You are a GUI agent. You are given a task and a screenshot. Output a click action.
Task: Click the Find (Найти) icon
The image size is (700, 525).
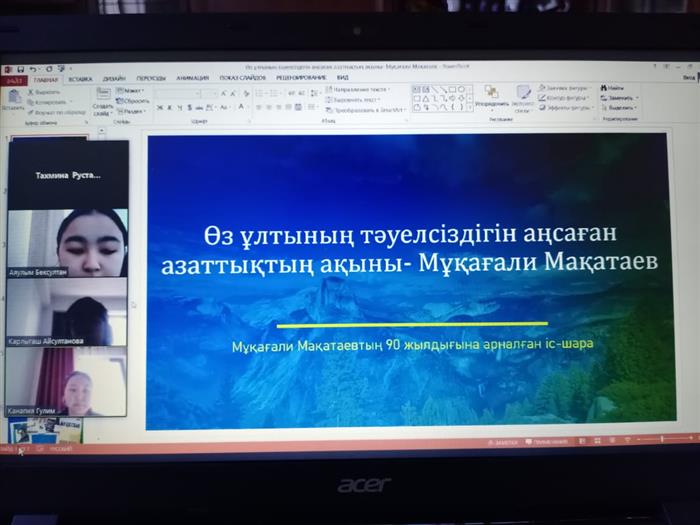pyautogui.click(x=614, y=88)
